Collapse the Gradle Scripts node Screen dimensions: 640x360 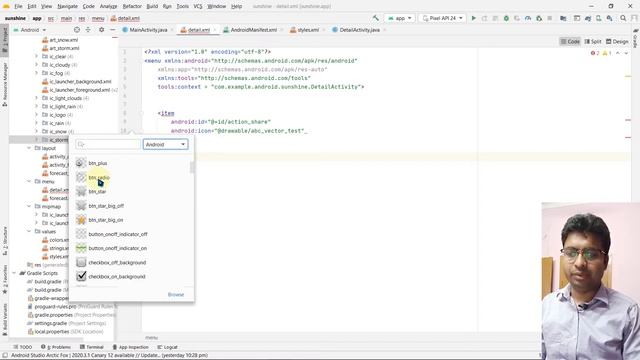[x=14, y=273]
